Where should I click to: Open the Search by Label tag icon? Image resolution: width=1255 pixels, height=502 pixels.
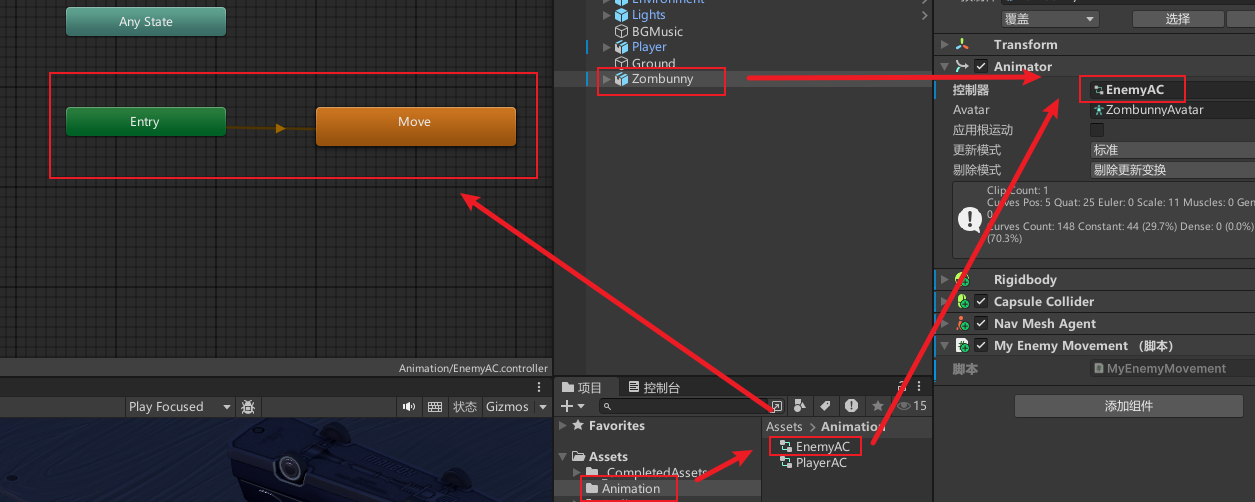point(825,406)
